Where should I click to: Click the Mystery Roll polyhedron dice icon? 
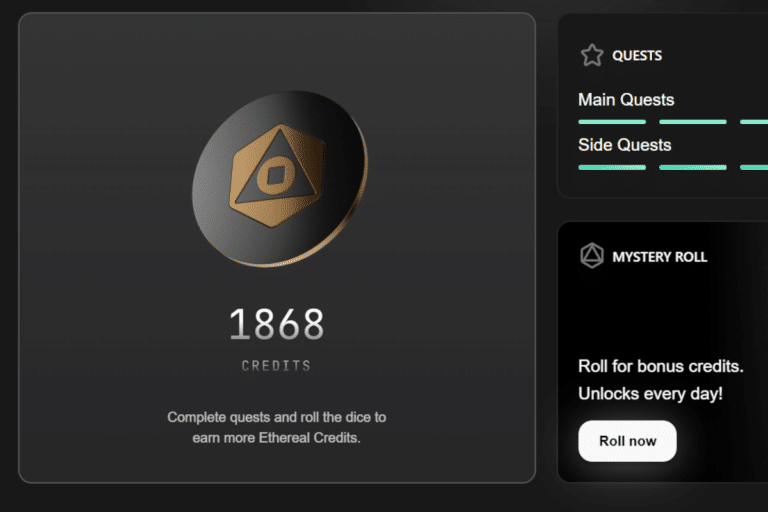click(x=592, y=256)
